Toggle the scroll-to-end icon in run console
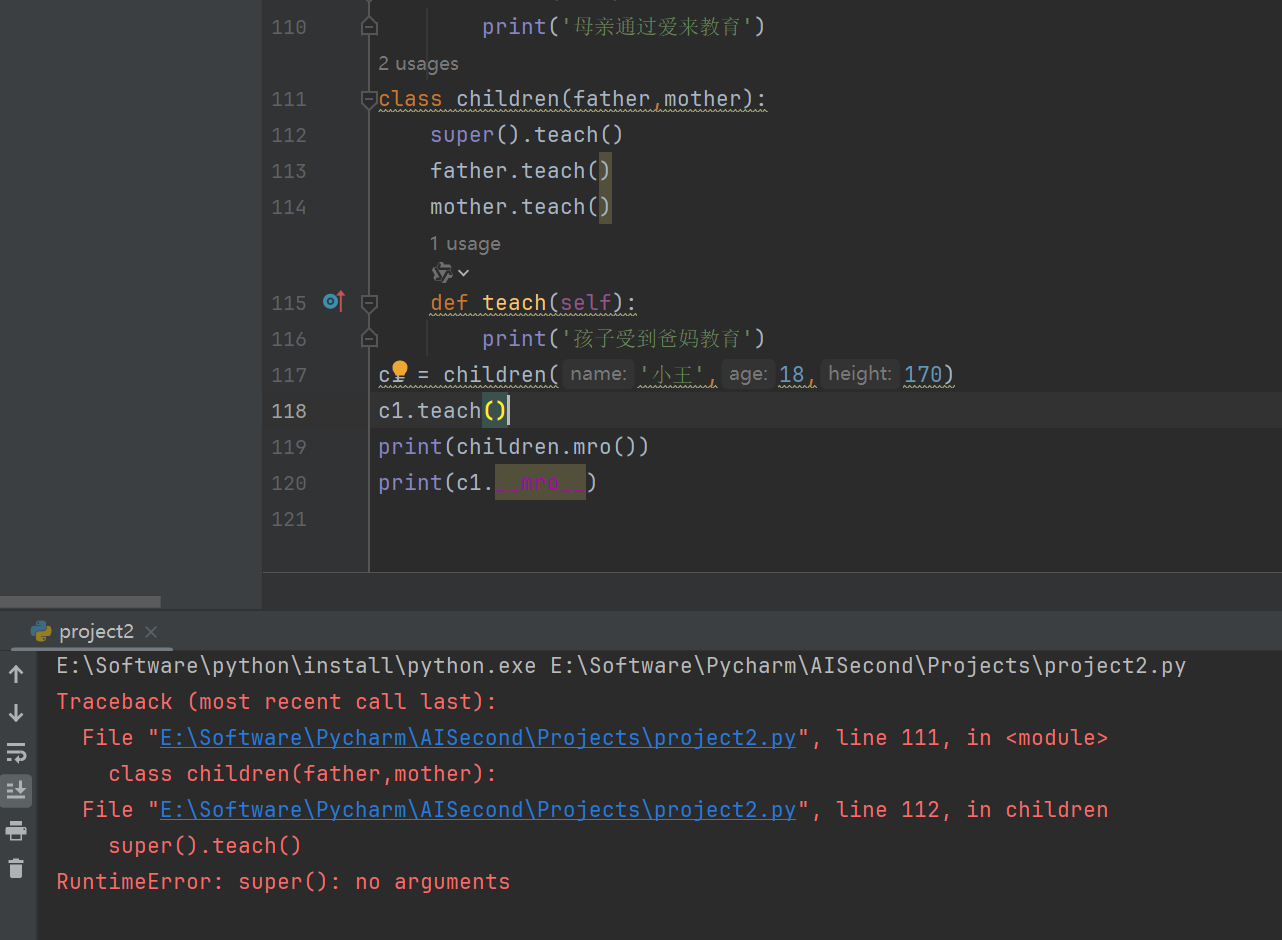1282x940 pixels. 16,791
